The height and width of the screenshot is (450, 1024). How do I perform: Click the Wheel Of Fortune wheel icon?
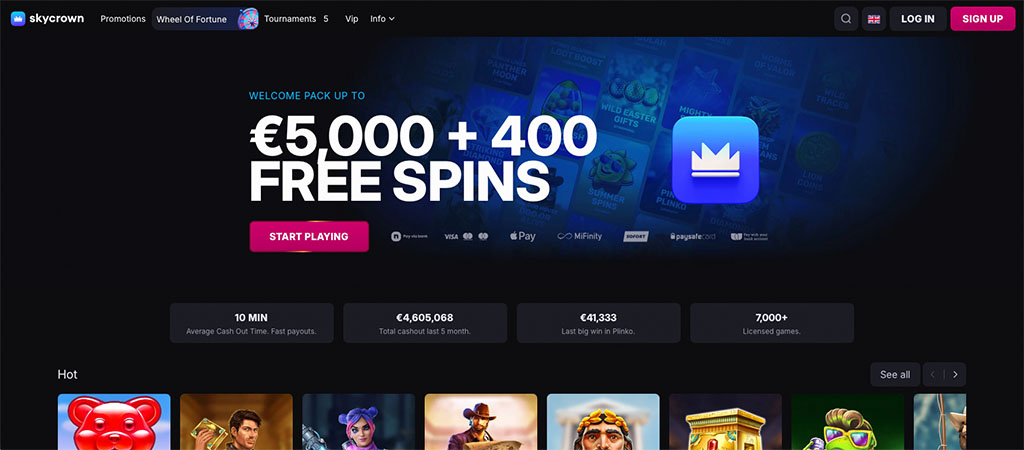[248, 19]
